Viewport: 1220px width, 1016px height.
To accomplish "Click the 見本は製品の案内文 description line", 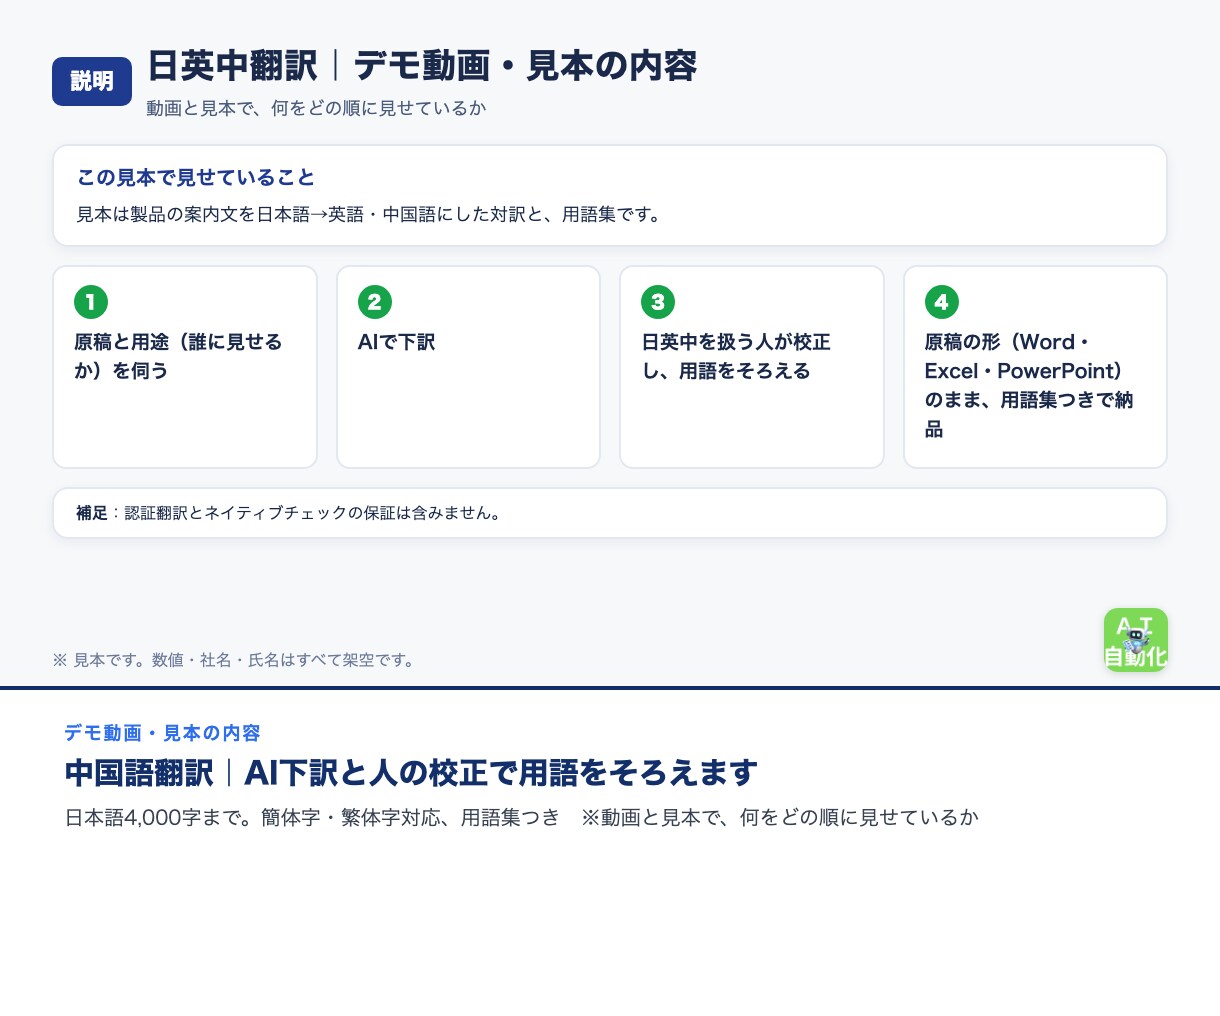I will 371,215.
